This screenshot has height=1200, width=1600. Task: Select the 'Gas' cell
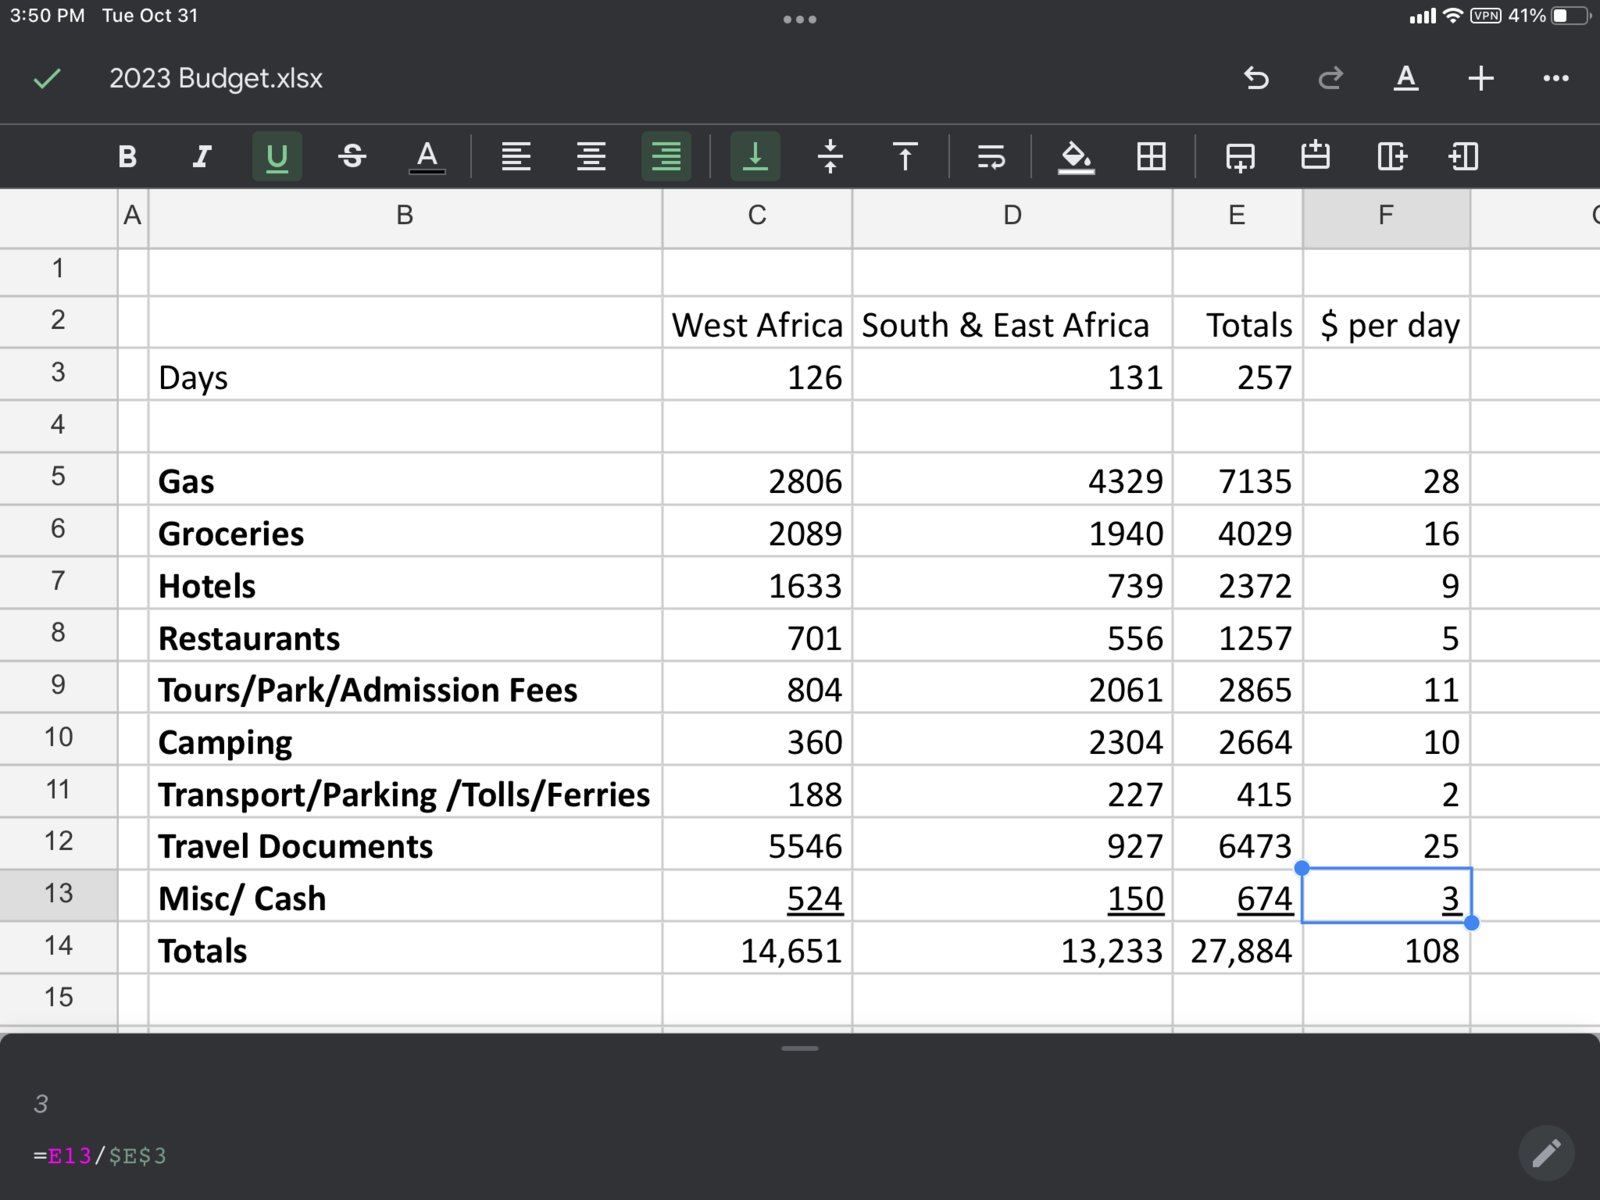click(x=405, y=480)
